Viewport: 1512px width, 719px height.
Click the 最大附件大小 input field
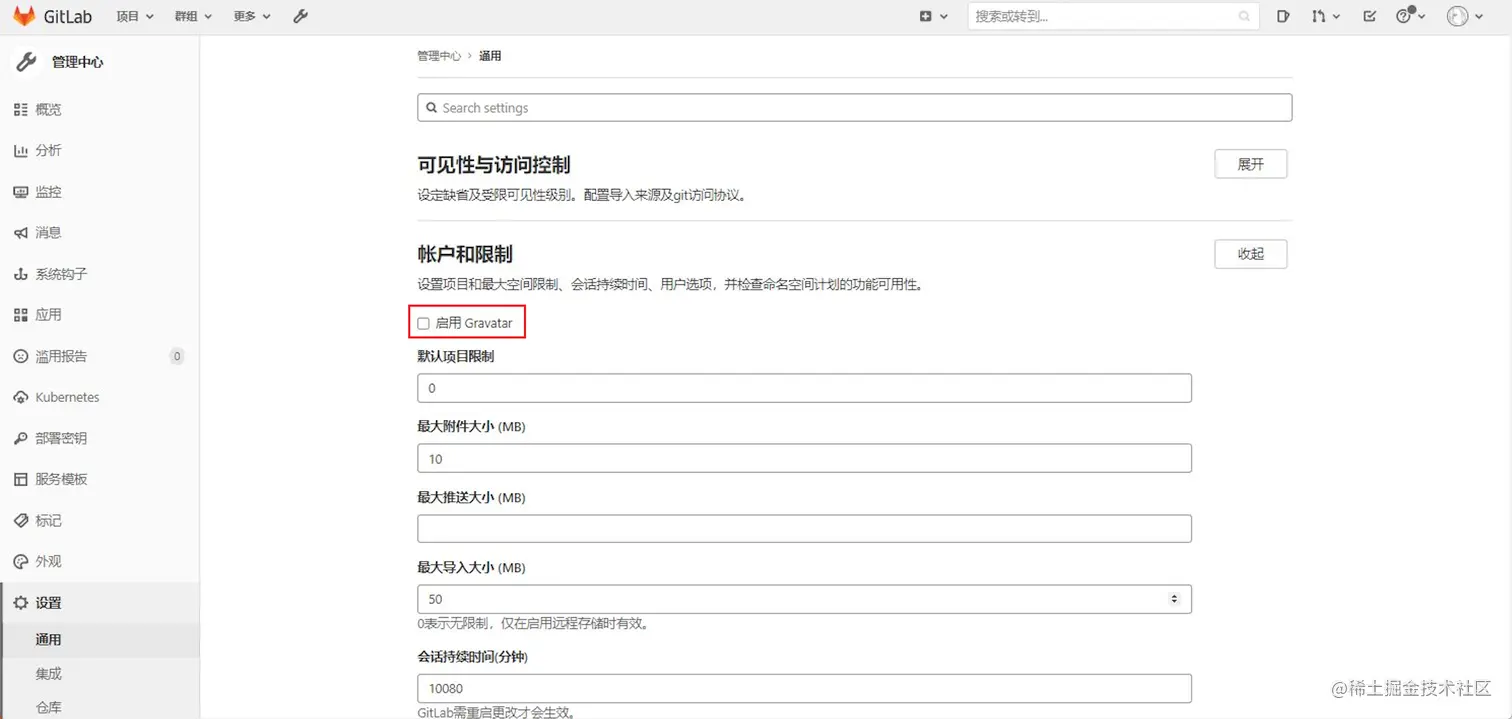[x=804, y=459]
